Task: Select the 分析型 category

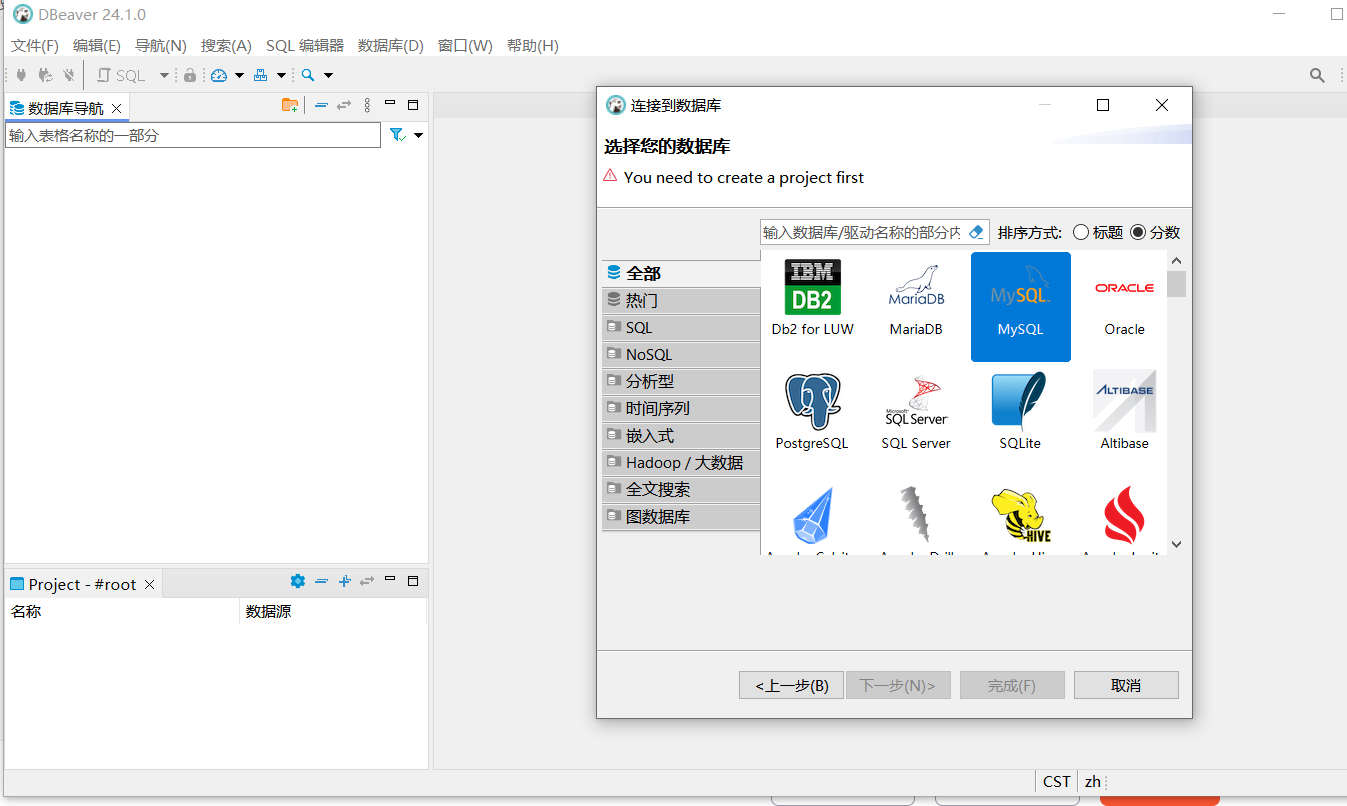Action: pos(681,381)
